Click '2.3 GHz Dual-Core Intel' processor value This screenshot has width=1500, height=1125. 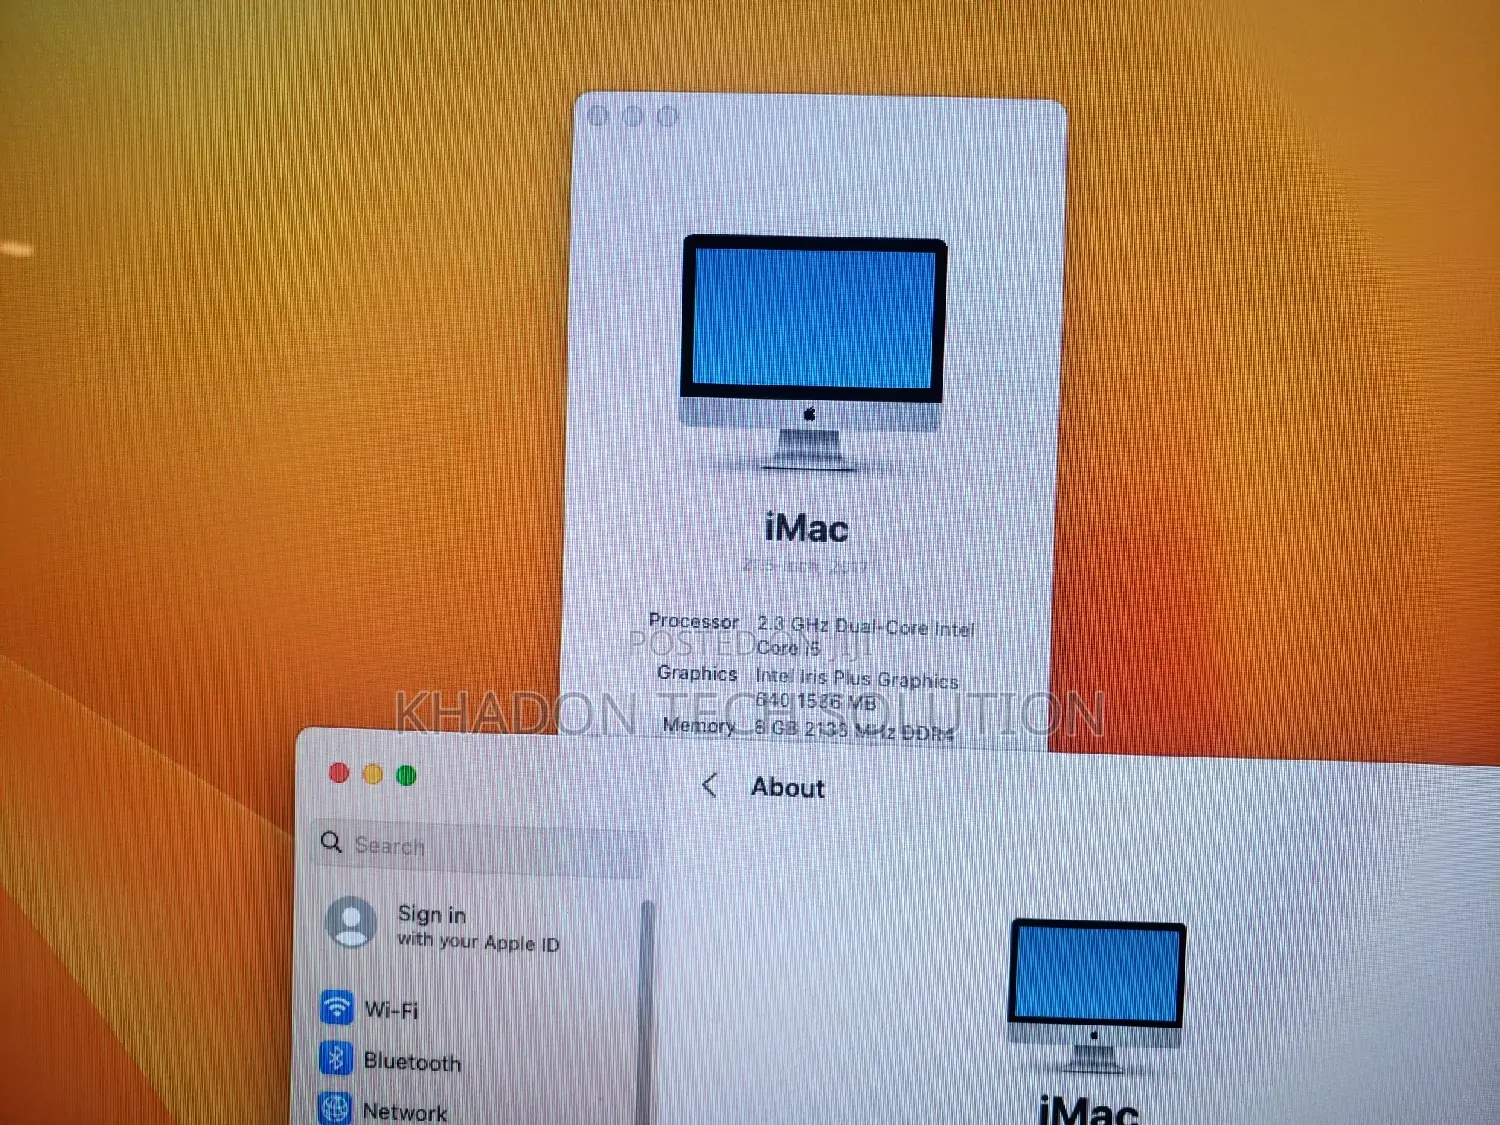pos(866,626)
